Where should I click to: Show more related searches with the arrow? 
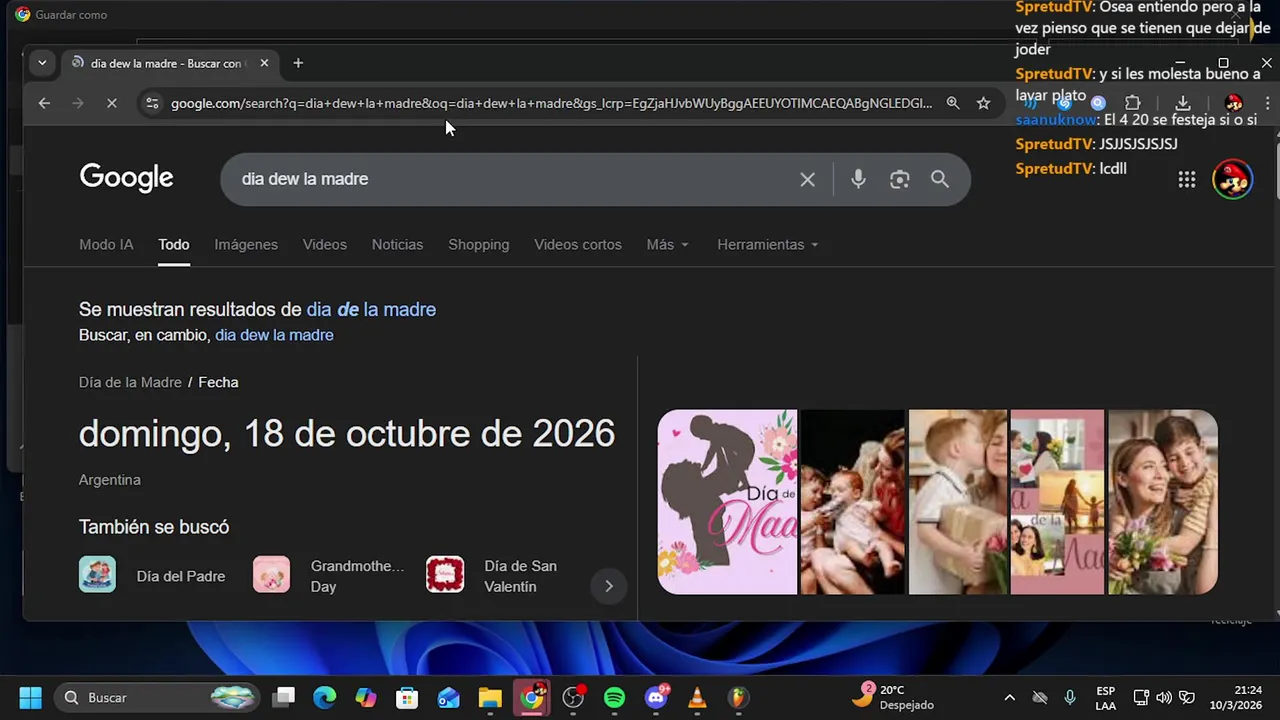pyautogui.click(x=608, y=586)
